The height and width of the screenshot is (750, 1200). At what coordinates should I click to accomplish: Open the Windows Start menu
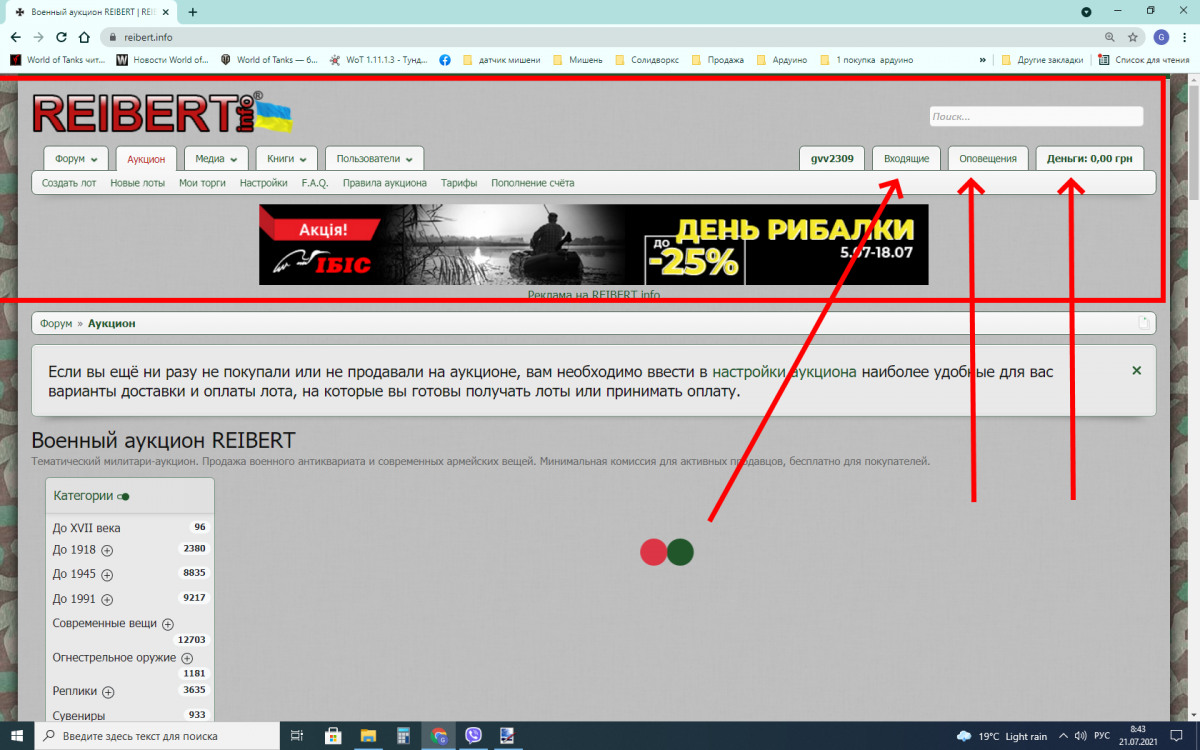click(x=18, y=736)
